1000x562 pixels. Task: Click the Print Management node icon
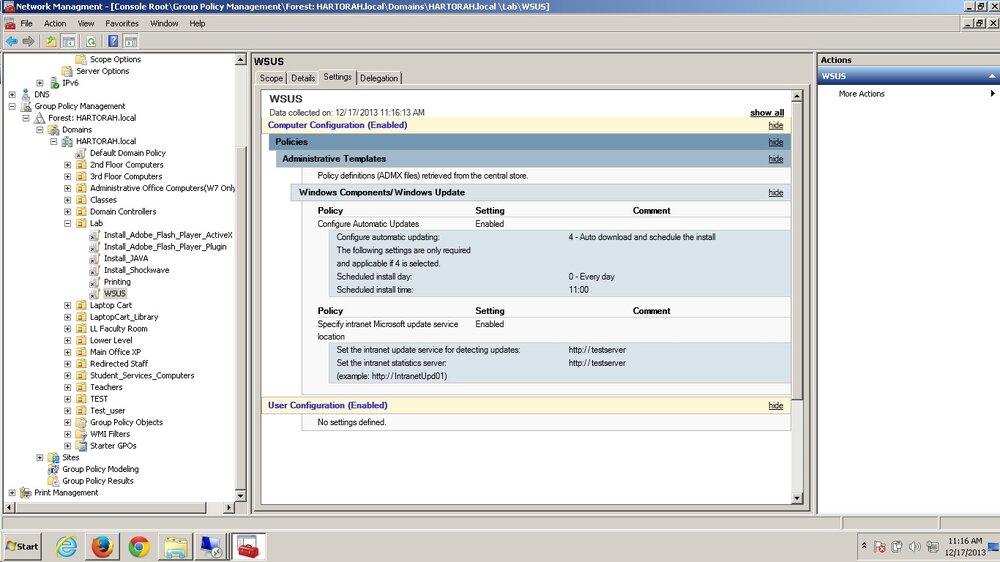[x=26, y=492]
